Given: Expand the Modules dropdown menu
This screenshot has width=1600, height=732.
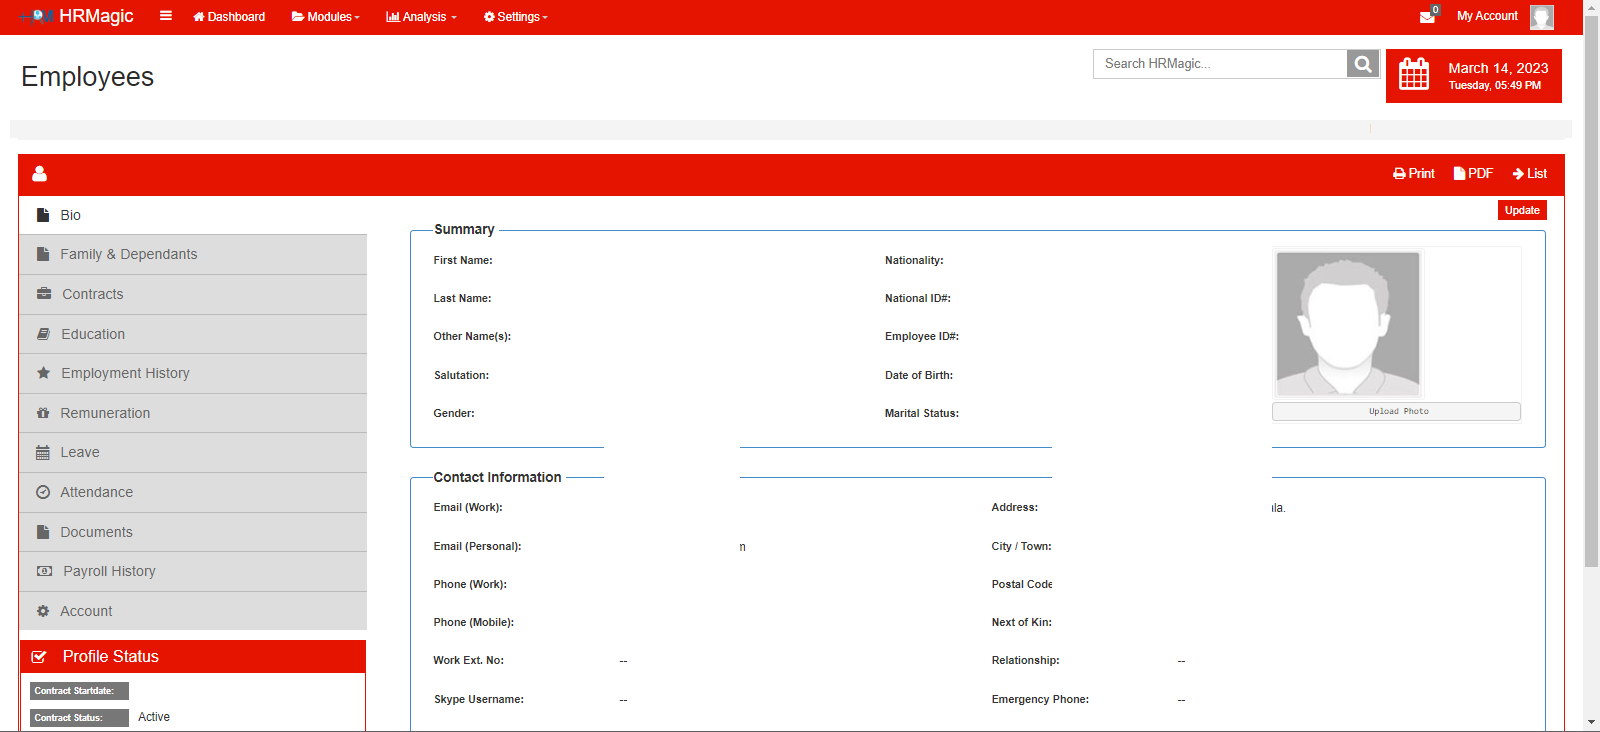Looking at the screenshot, I should [x=325, y=17].
